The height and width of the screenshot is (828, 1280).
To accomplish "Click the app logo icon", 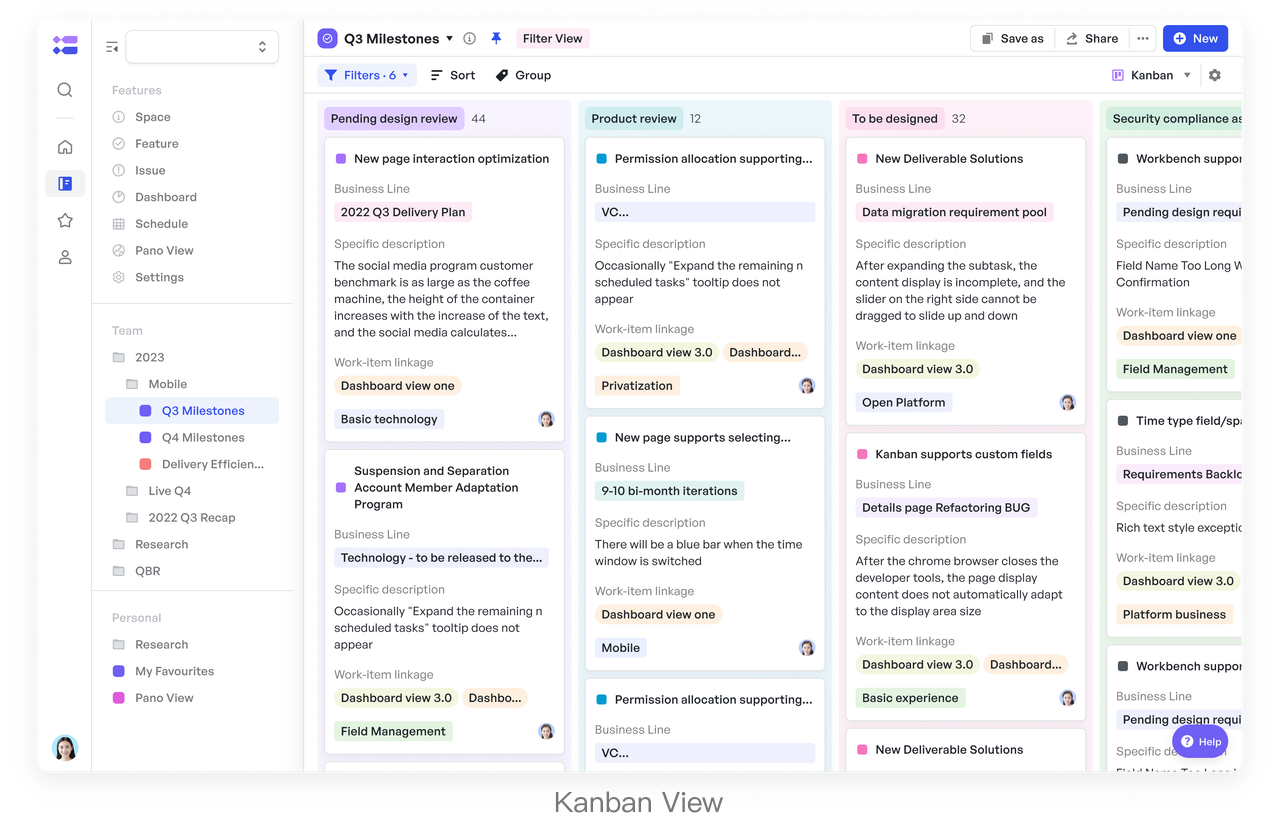I will [x=64, y=45].
